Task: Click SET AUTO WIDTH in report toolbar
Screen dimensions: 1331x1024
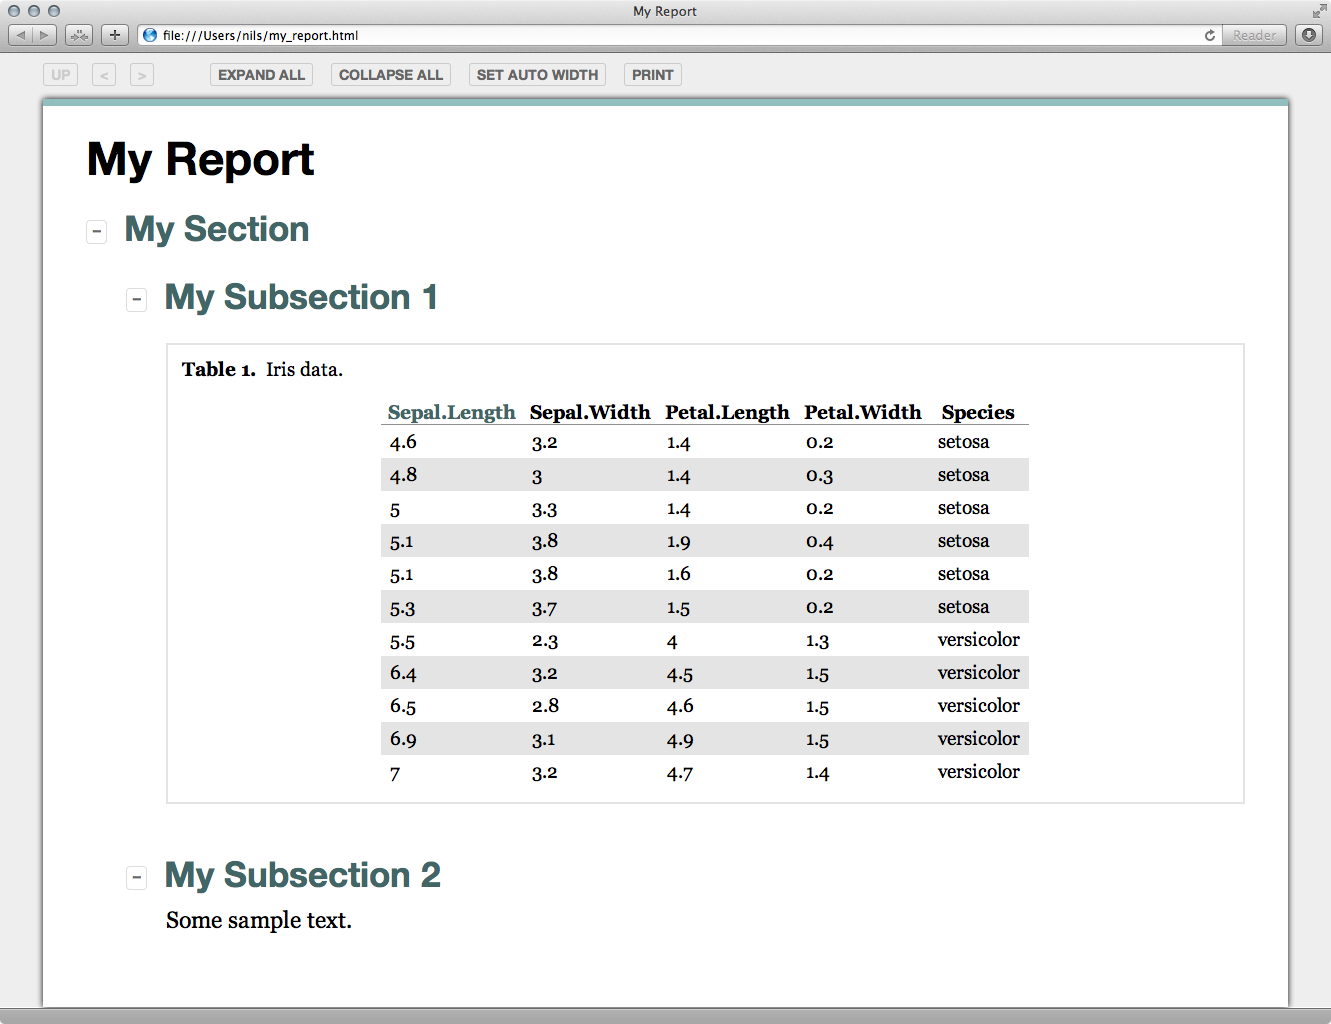Action: click(x=537, y=75)
